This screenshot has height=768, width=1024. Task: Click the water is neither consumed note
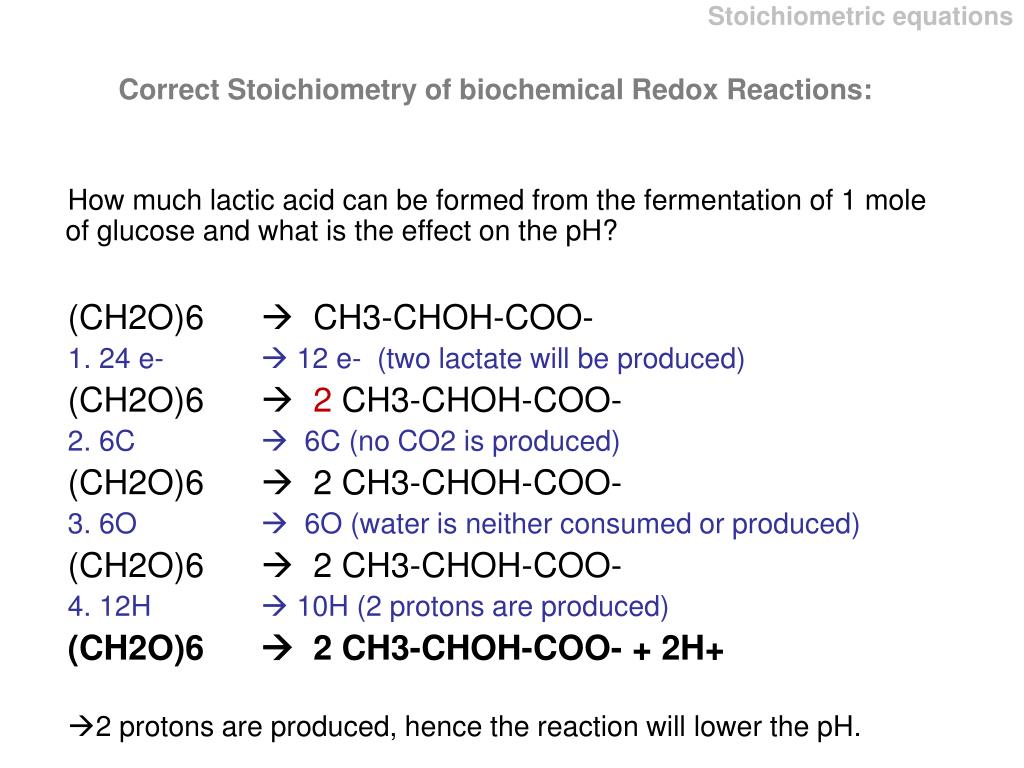pos(605,524)
